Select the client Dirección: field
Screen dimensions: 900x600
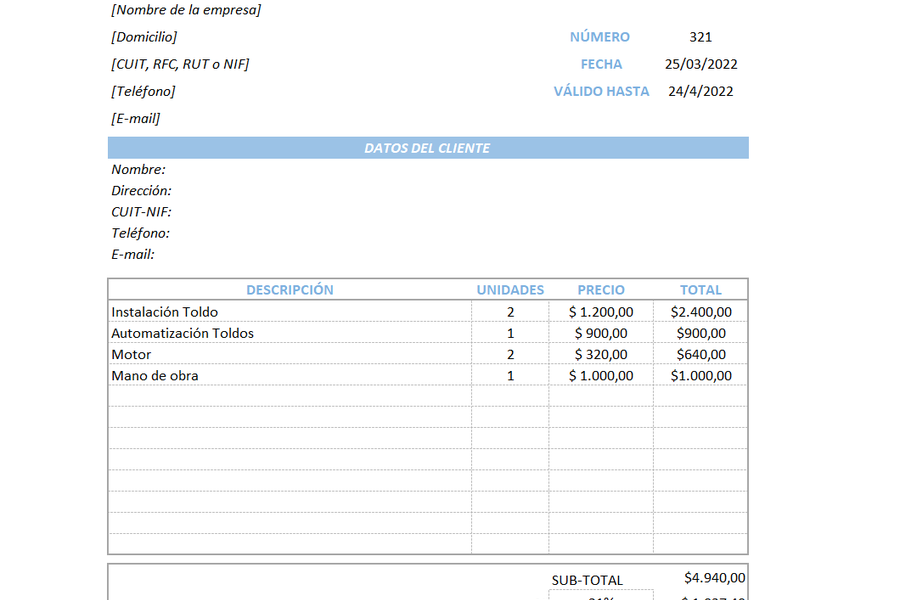pos(141,191)
